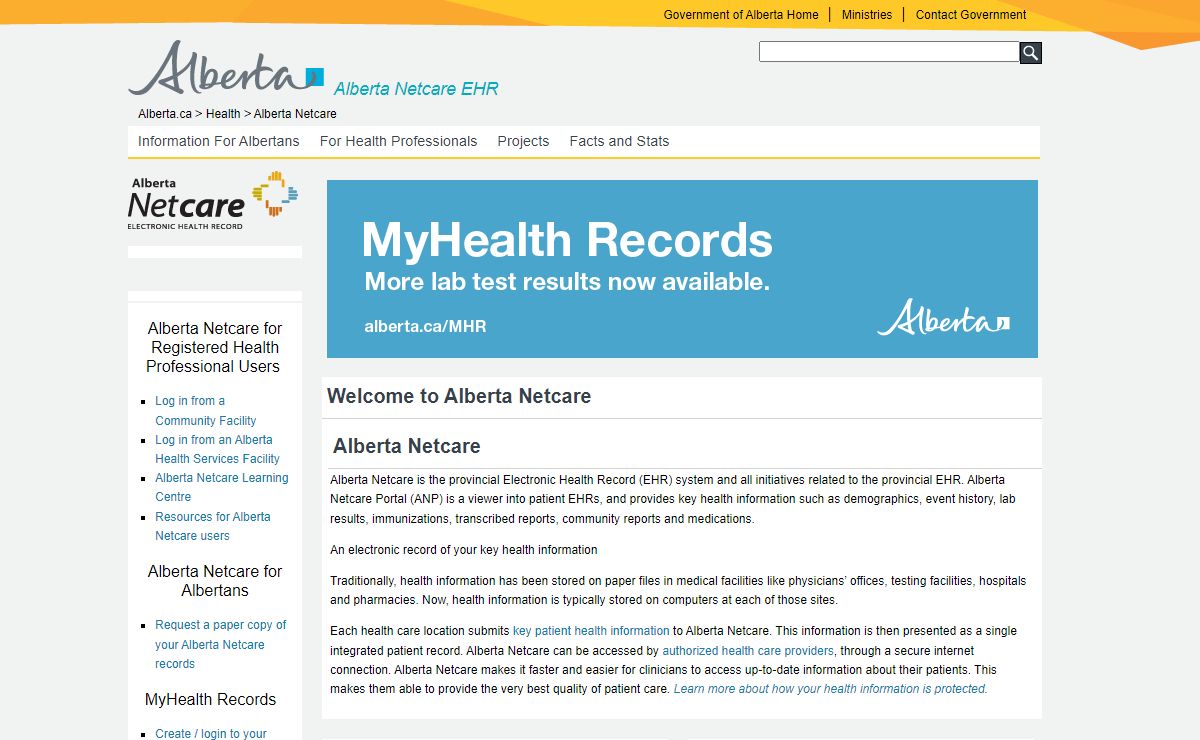This screenshot has width=1200, height=740.
Task: Click the white Alberta logo on the banner
Action: coord(943,316)
